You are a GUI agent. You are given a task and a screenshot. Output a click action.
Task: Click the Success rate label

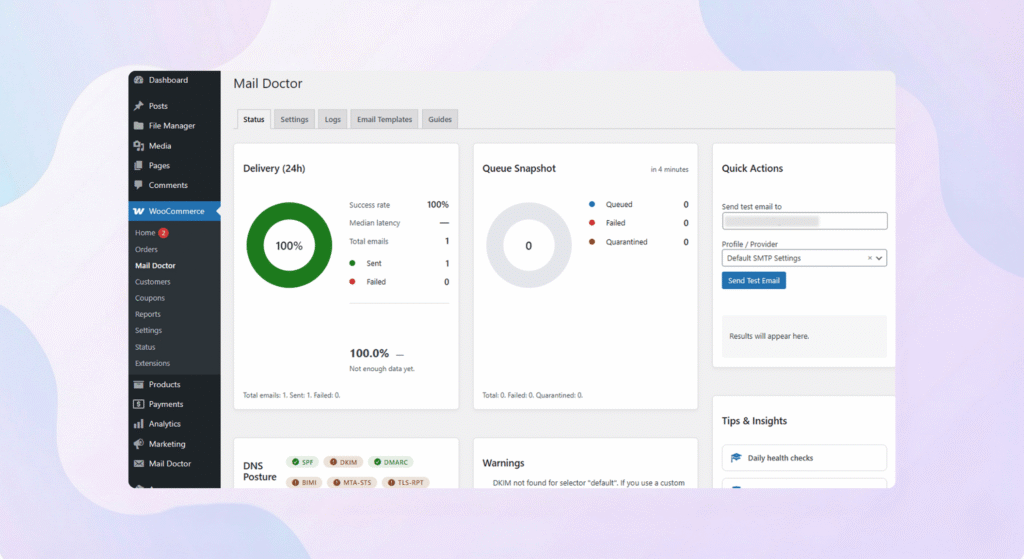pyautogui.click(x=369, y=205)
